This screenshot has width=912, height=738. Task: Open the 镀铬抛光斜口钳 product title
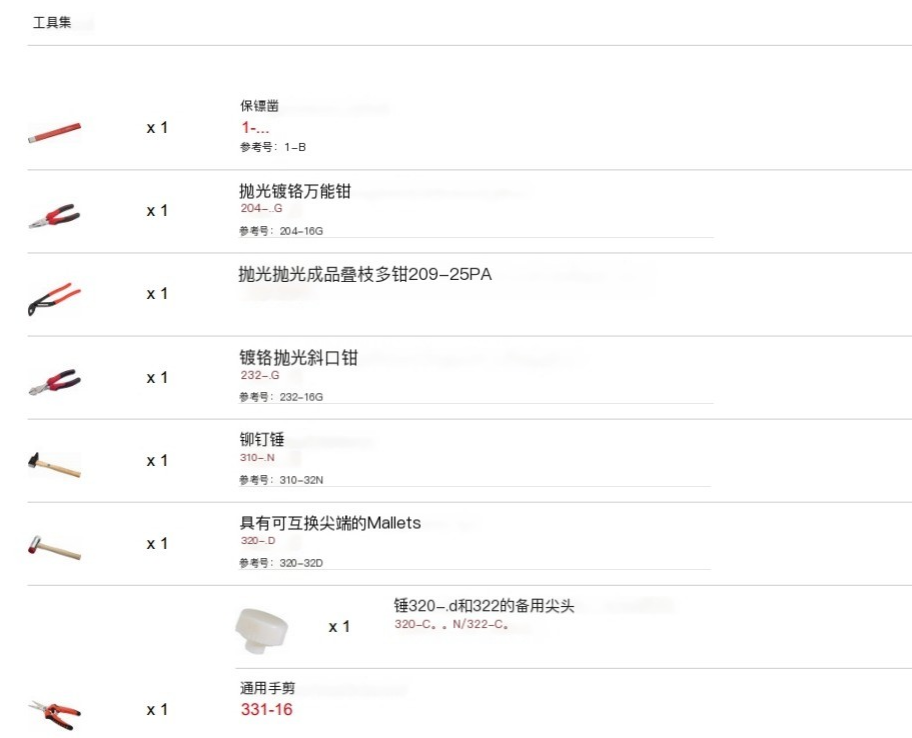298,357
